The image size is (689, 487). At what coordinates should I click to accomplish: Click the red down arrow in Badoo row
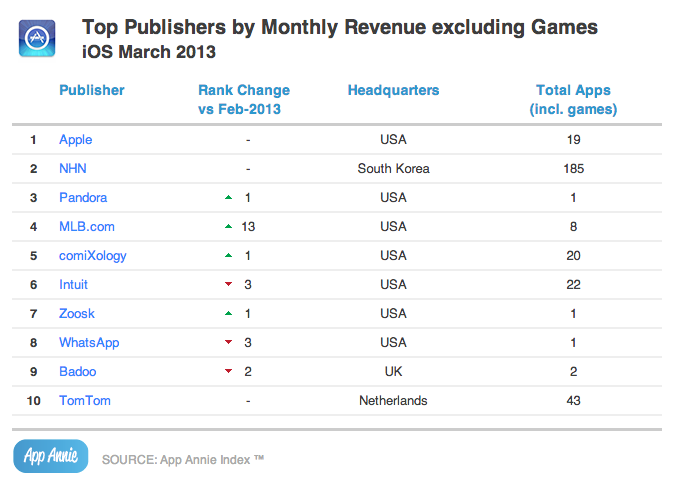[x=228, y=371]
